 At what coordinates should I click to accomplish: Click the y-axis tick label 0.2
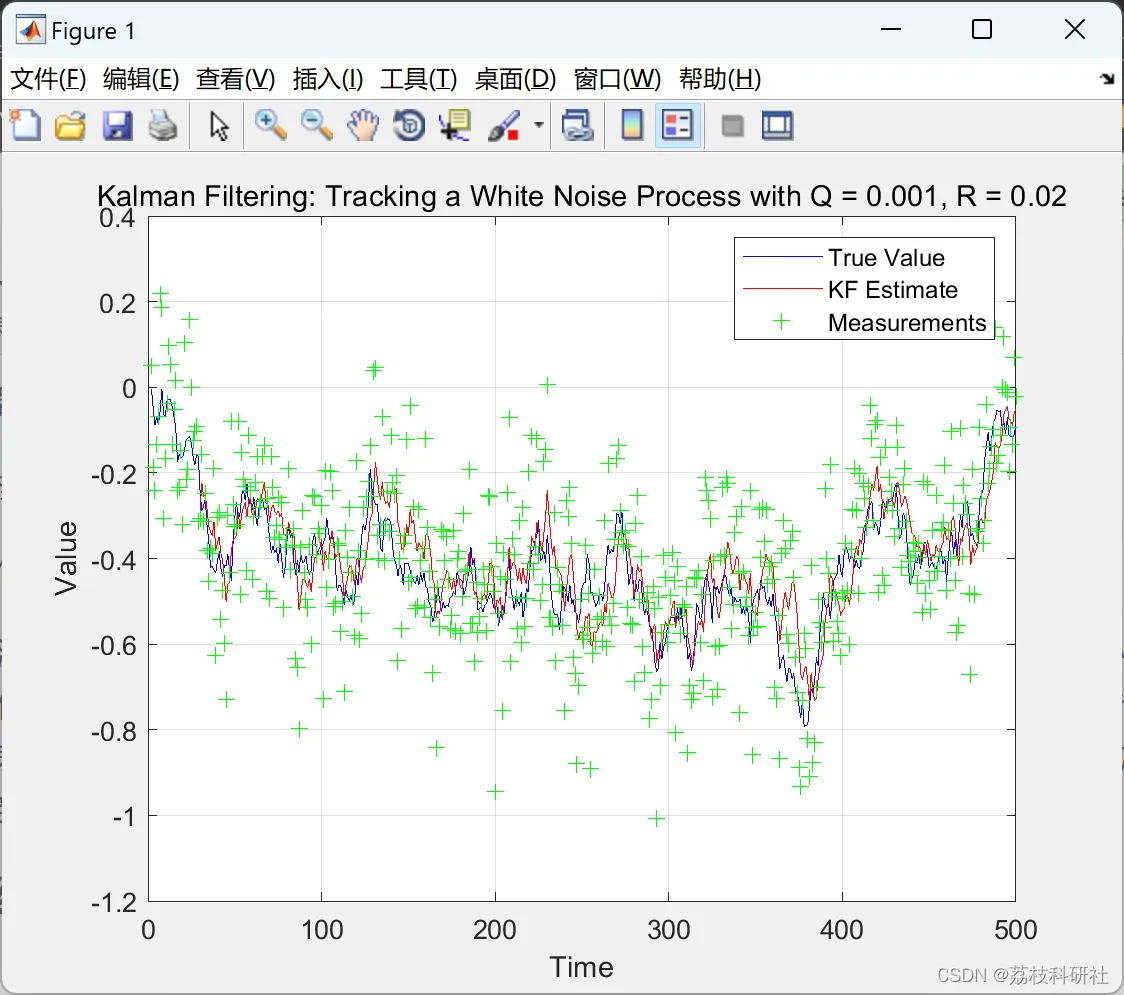coord(118,303)
